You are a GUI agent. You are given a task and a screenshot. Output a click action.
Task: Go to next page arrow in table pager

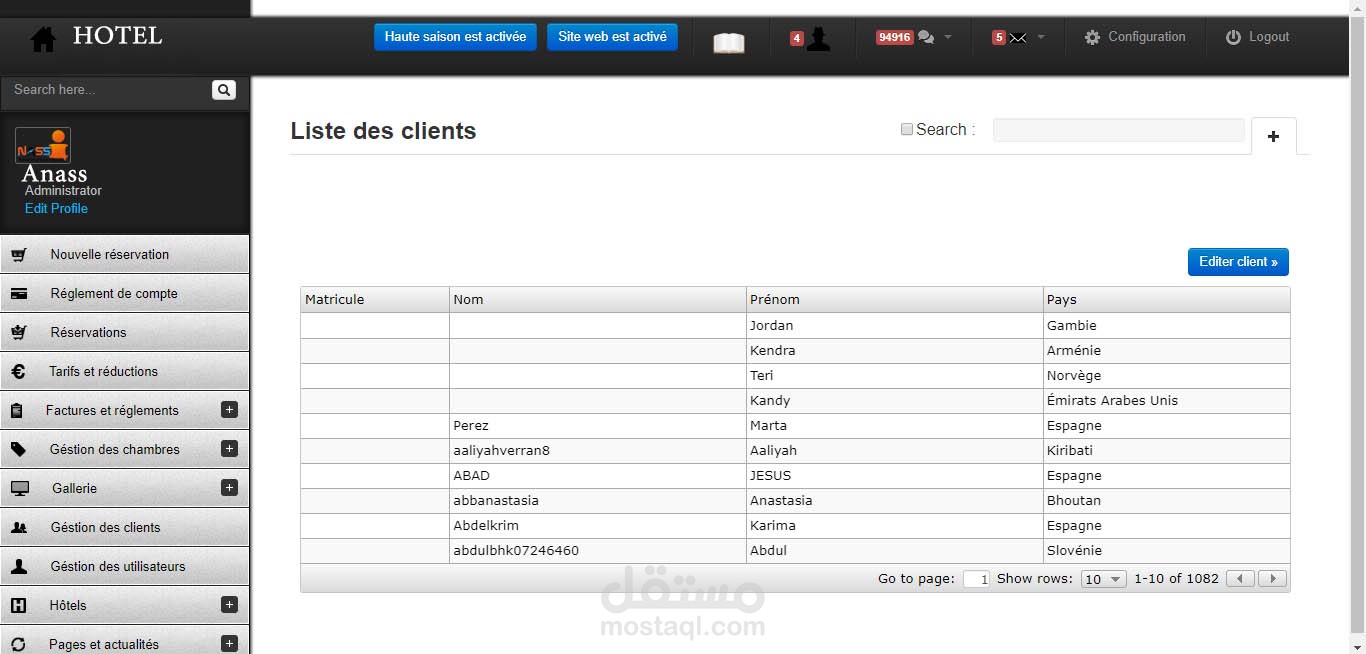(x=1272, y=579)
